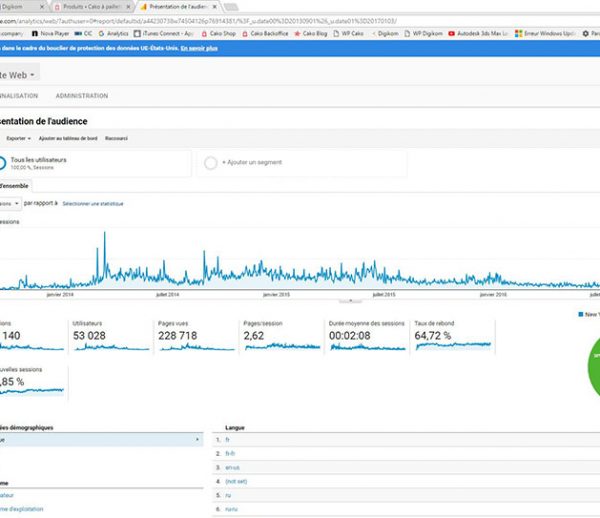This screenshot has height=518, width=600.
Task: Open the (not set) language row link
Action: pyautogui.click(x=236, y=481)
